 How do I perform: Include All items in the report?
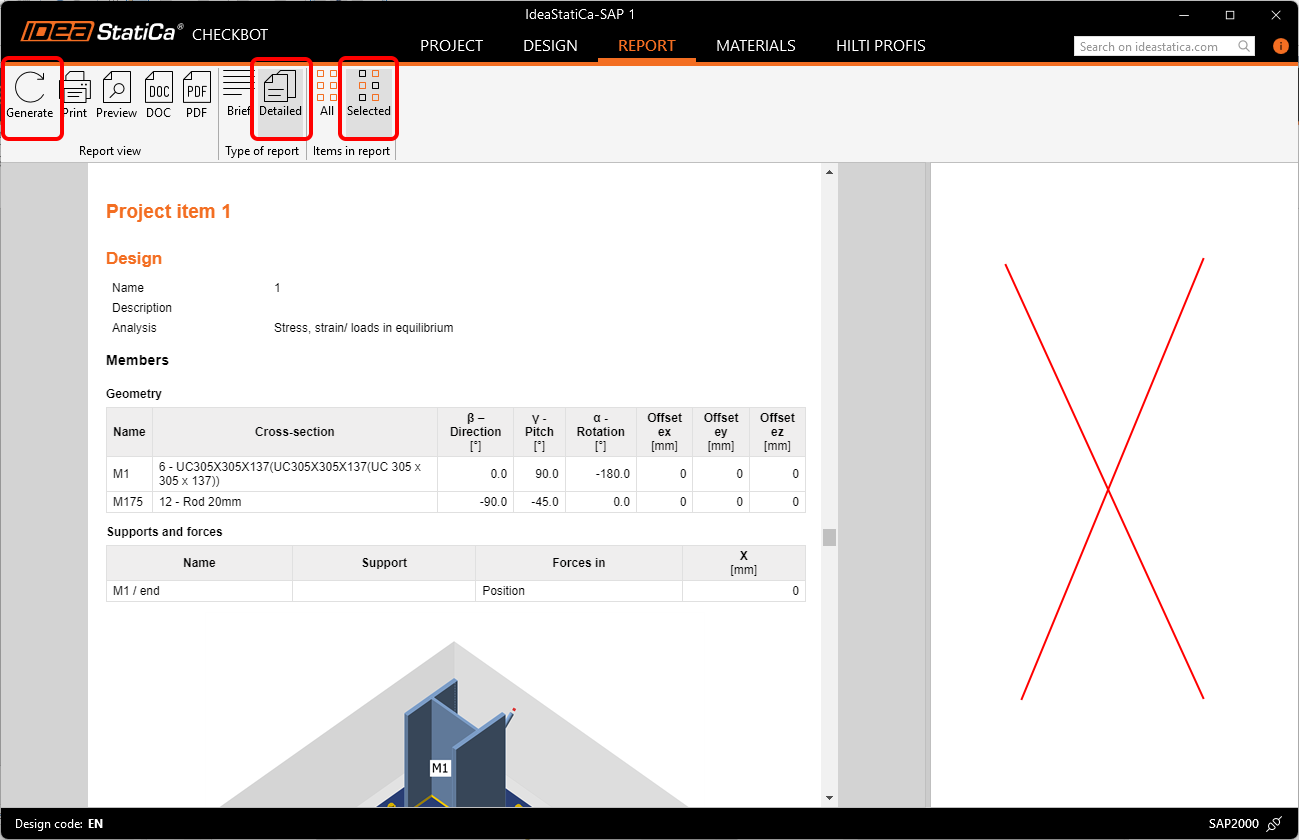[326, 95]
